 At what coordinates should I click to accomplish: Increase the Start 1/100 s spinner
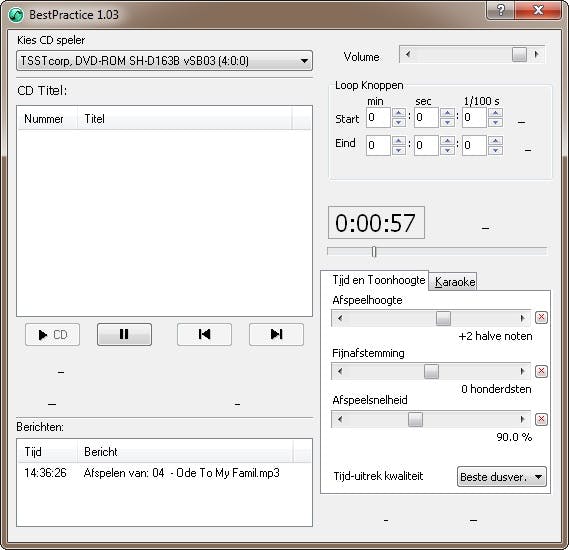495,113
